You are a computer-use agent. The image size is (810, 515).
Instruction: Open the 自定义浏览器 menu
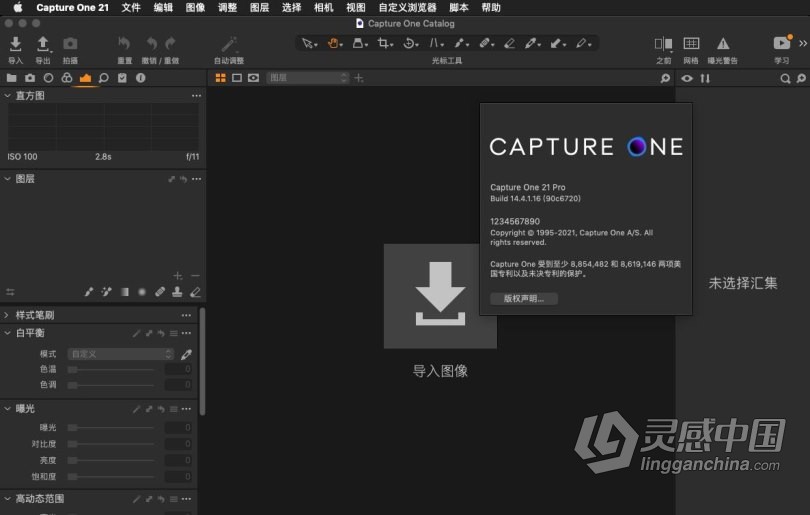tap(407, 7)
